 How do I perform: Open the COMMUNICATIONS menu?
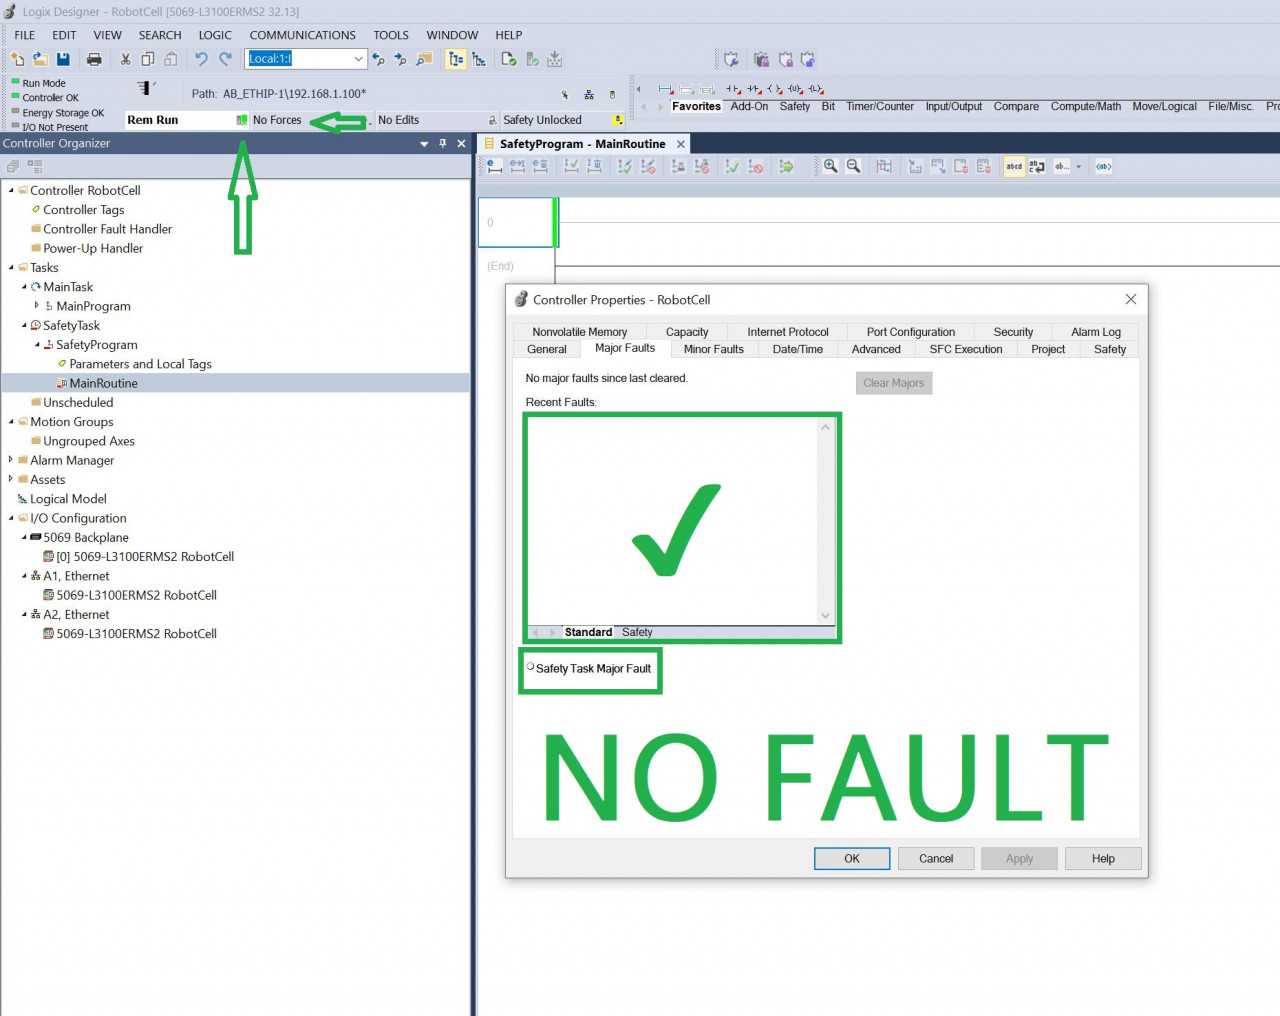302,35
